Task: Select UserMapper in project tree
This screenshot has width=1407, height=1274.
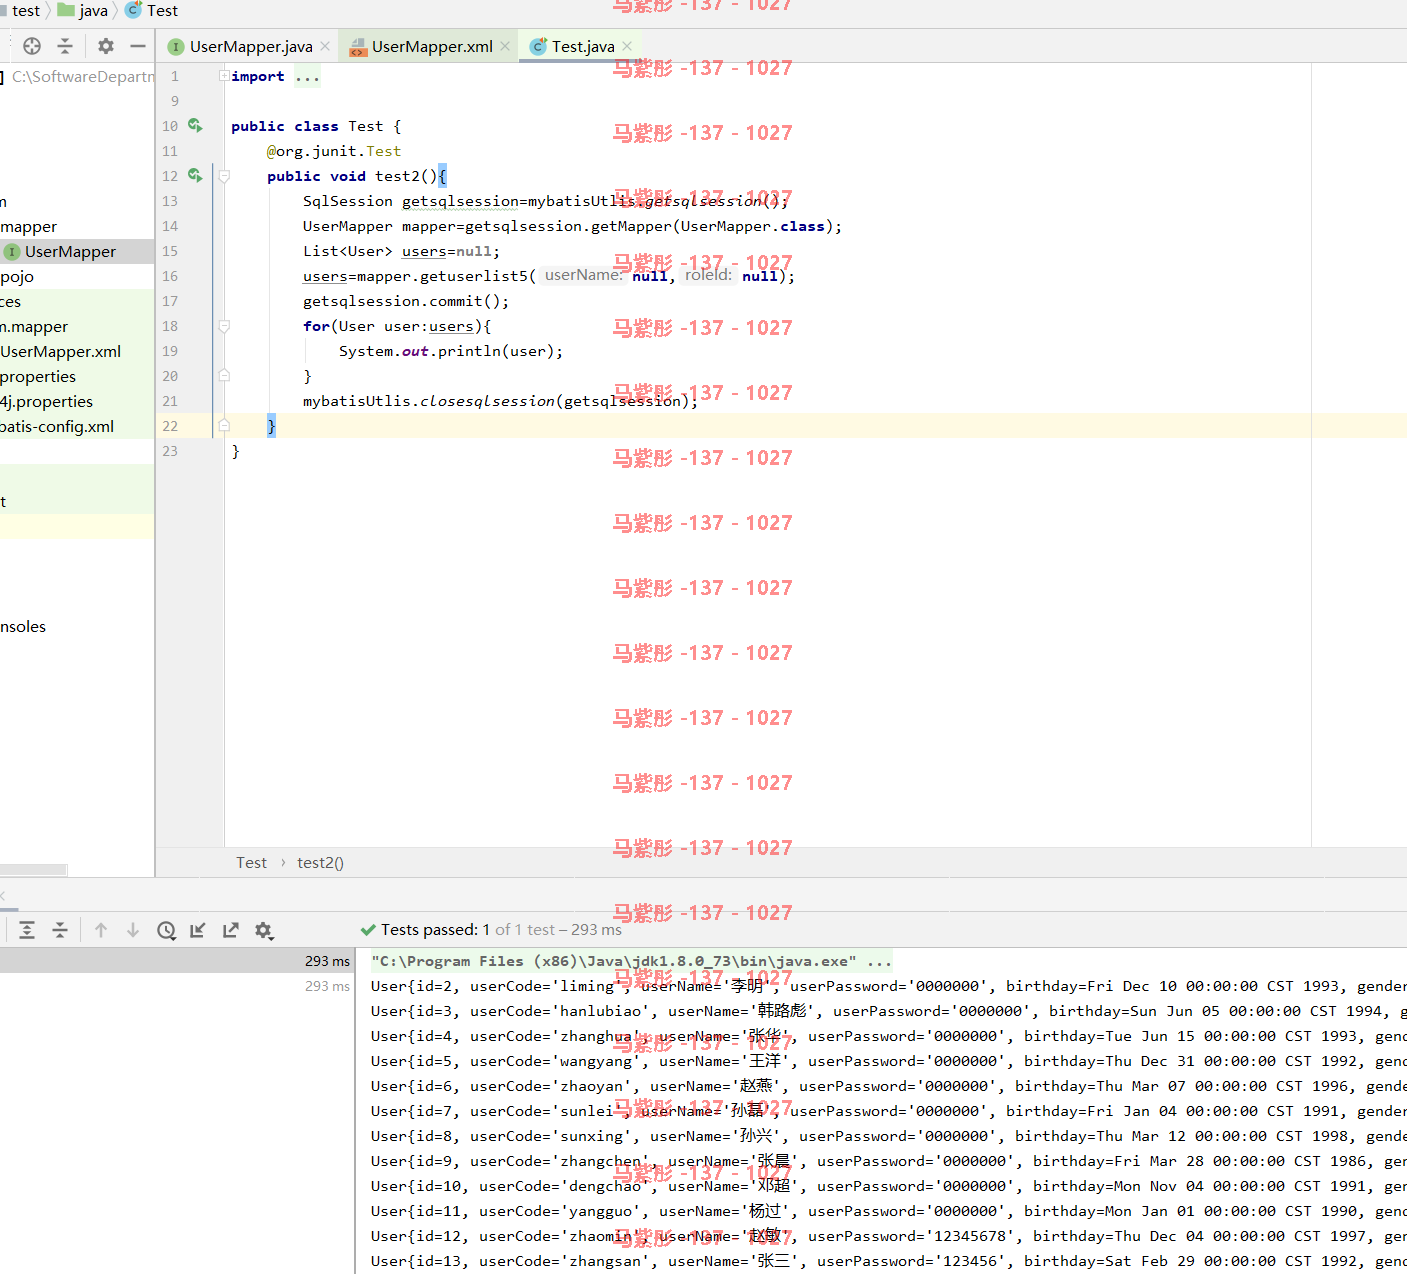Action: pos(77,251)
